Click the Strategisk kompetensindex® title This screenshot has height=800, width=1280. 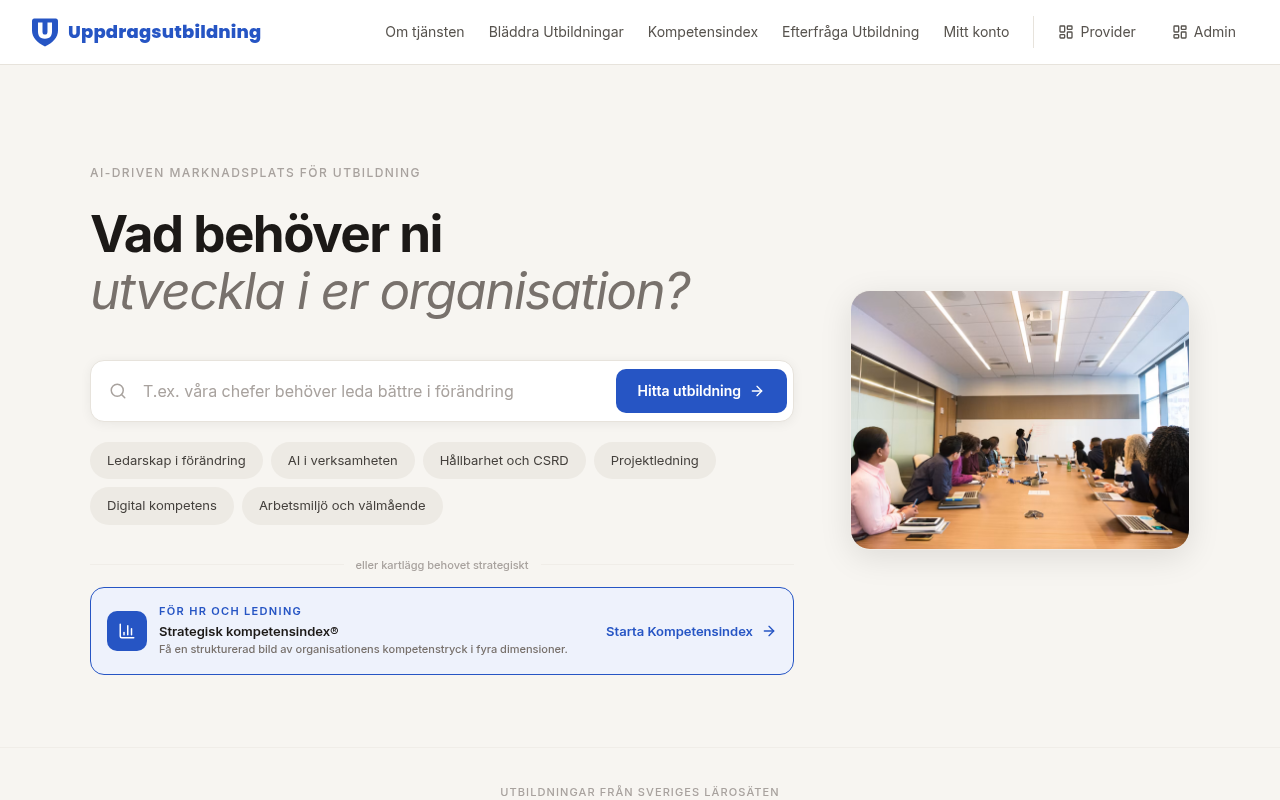249,631
